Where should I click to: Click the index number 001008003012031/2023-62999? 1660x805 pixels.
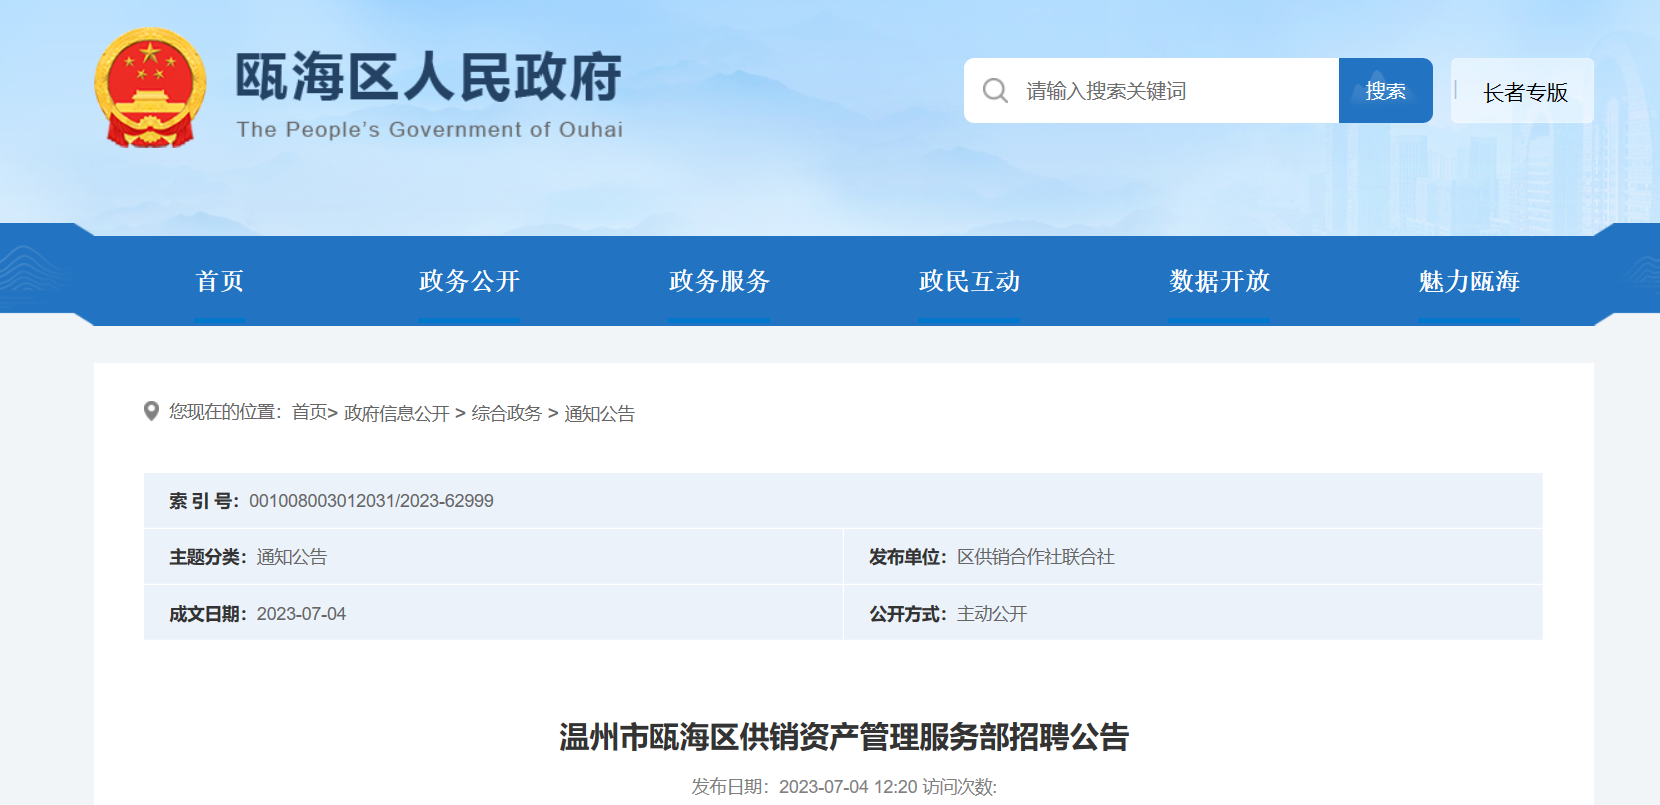(x=371, y=501)
